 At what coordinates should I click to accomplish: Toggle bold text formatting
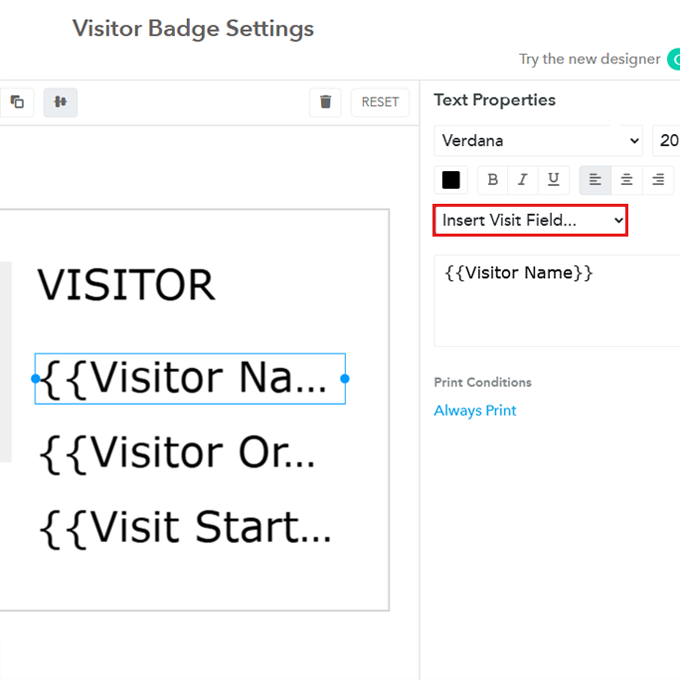[492, 180]
